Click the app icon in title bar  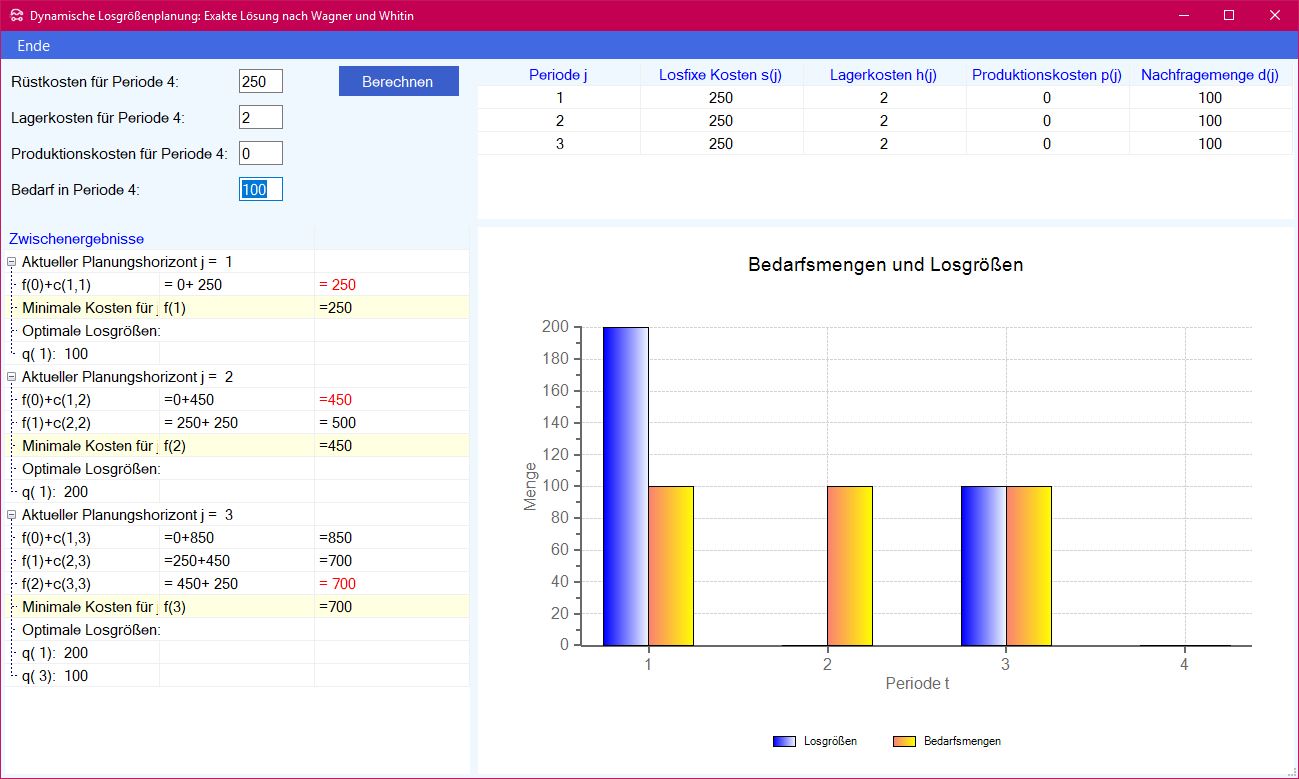coord(16,16)
